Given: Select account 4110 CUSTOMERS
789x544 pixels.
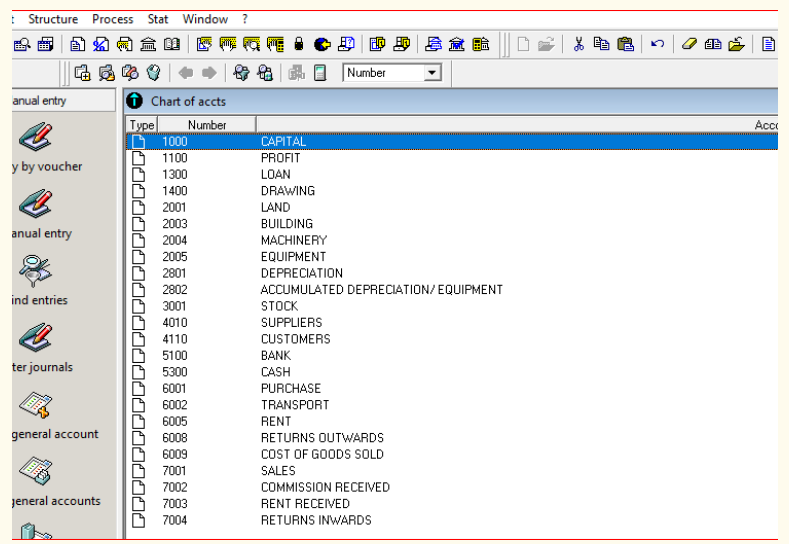Looking at the screenshot, I should click(x=451, y=339).
